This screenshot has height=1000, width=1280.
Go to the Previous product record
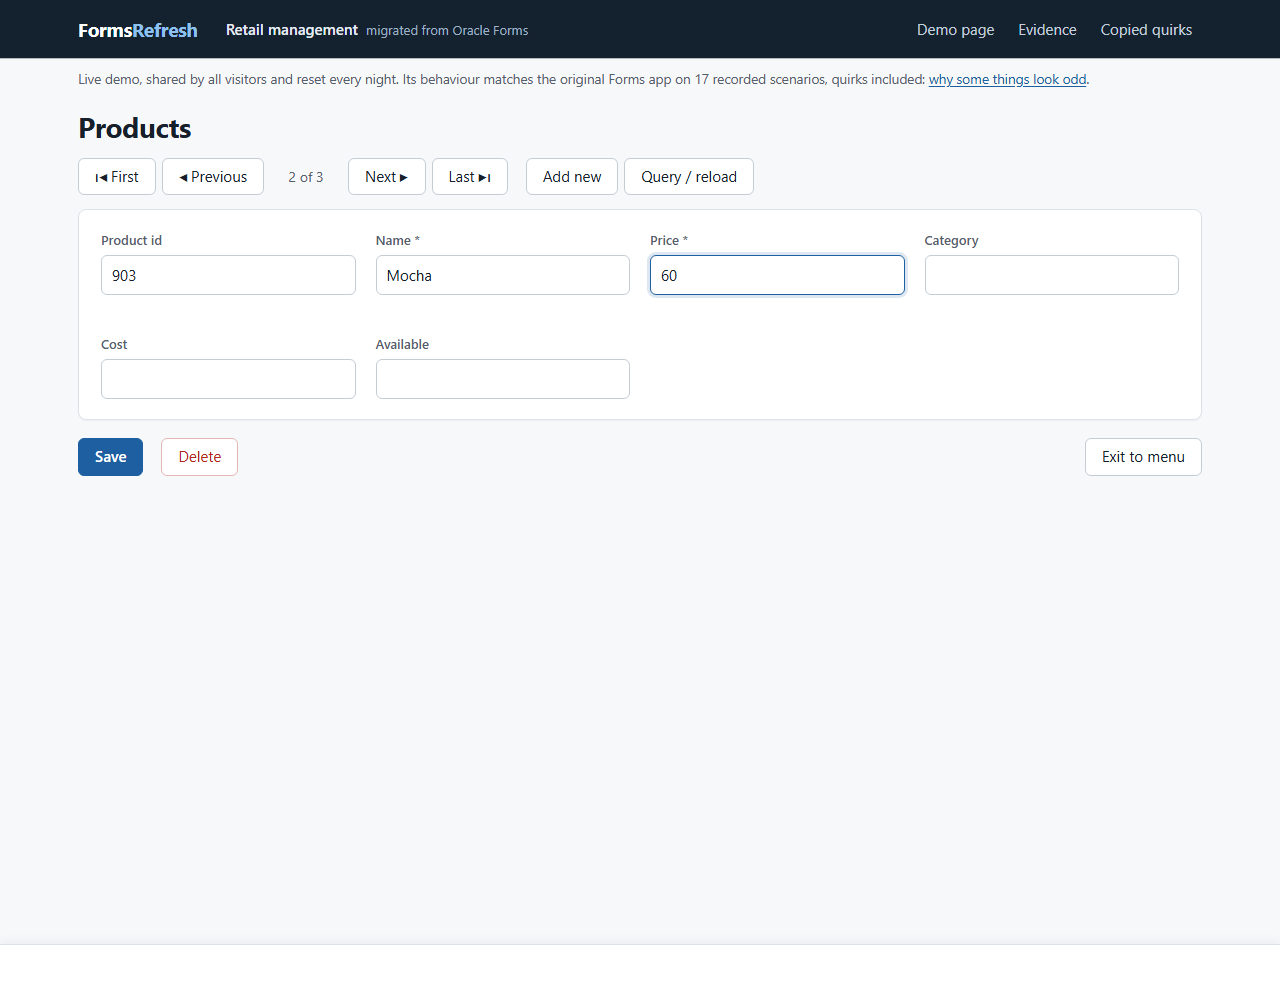tap(213, 177)
